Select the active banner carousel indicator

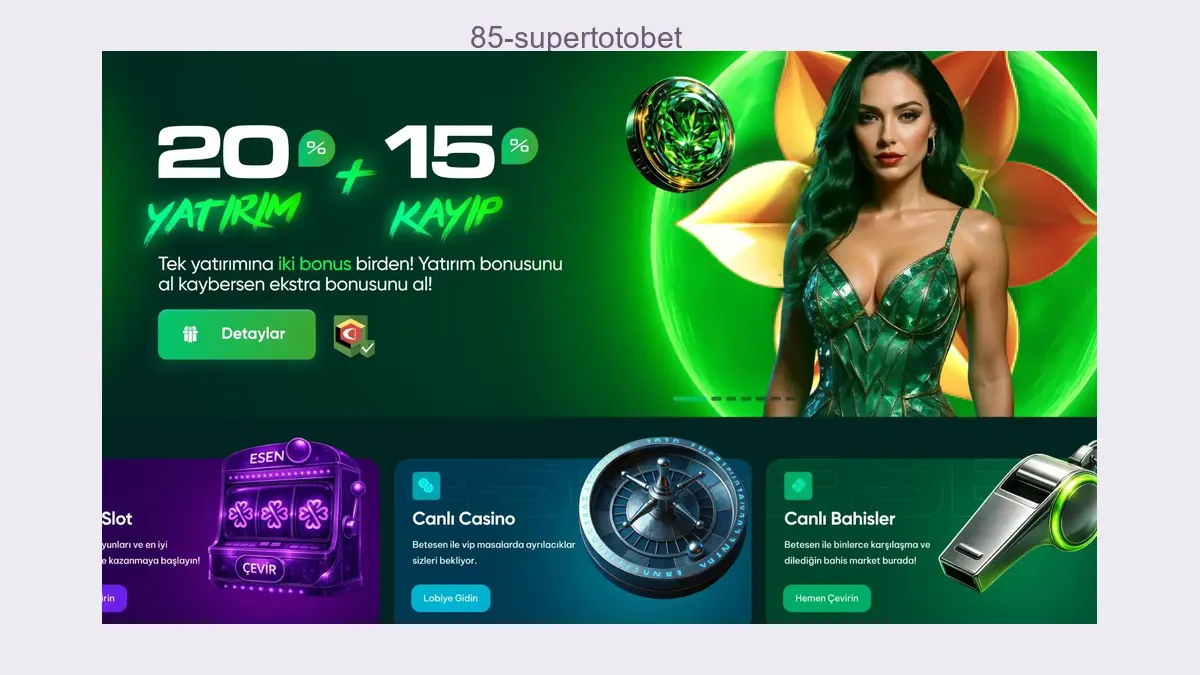(x=689, y=398)
